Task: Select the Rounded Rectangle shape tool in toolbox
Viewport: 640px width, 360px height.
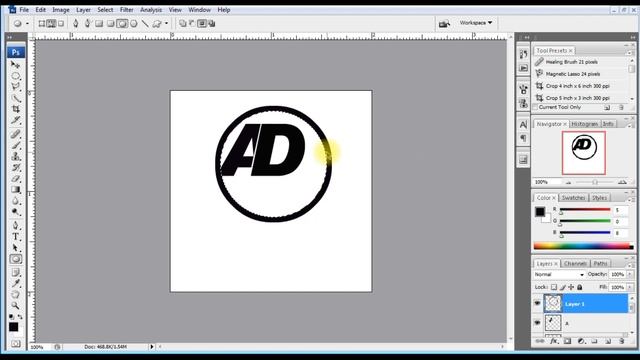Action: pyautogui.click(x=16, y=259)
